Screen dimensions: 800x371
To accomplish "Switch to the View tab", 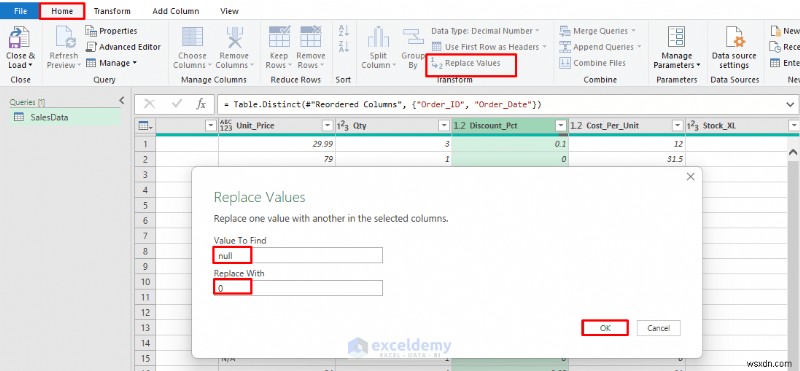I will tap(229, 11).
